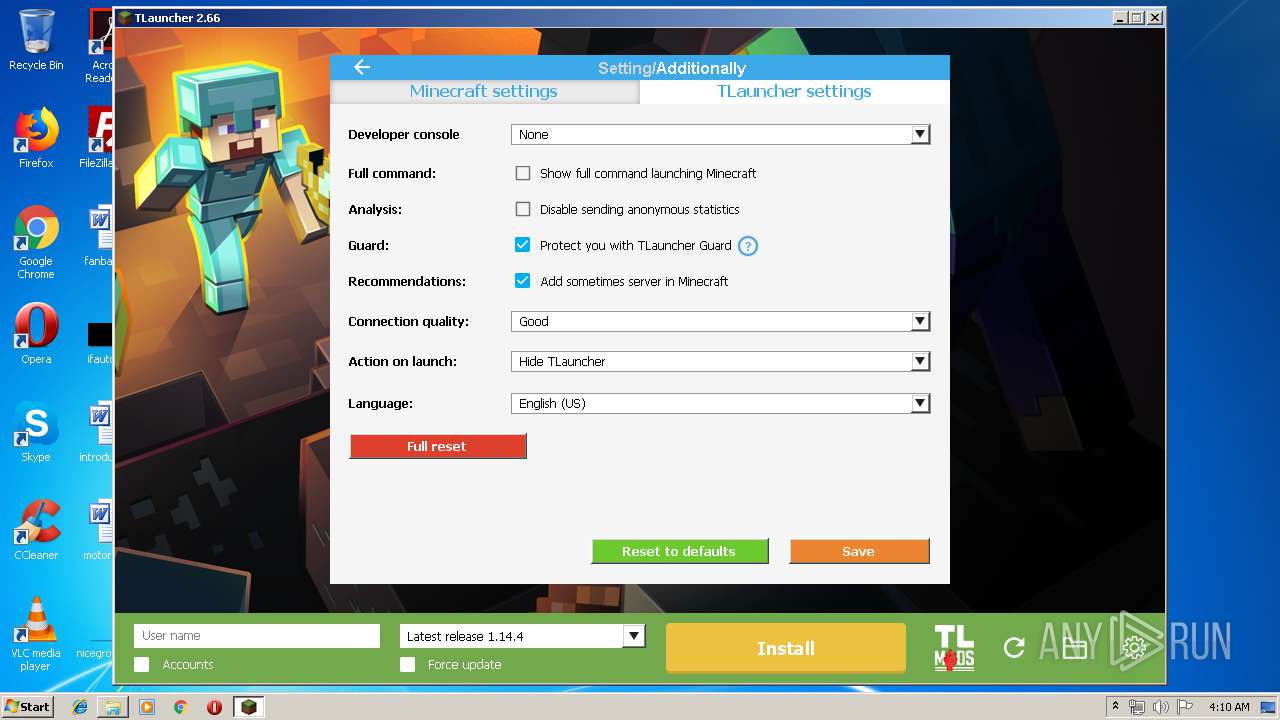Show hidden tray icons arrow
Screen dimensions: 1280x720
pos(1115,707)
